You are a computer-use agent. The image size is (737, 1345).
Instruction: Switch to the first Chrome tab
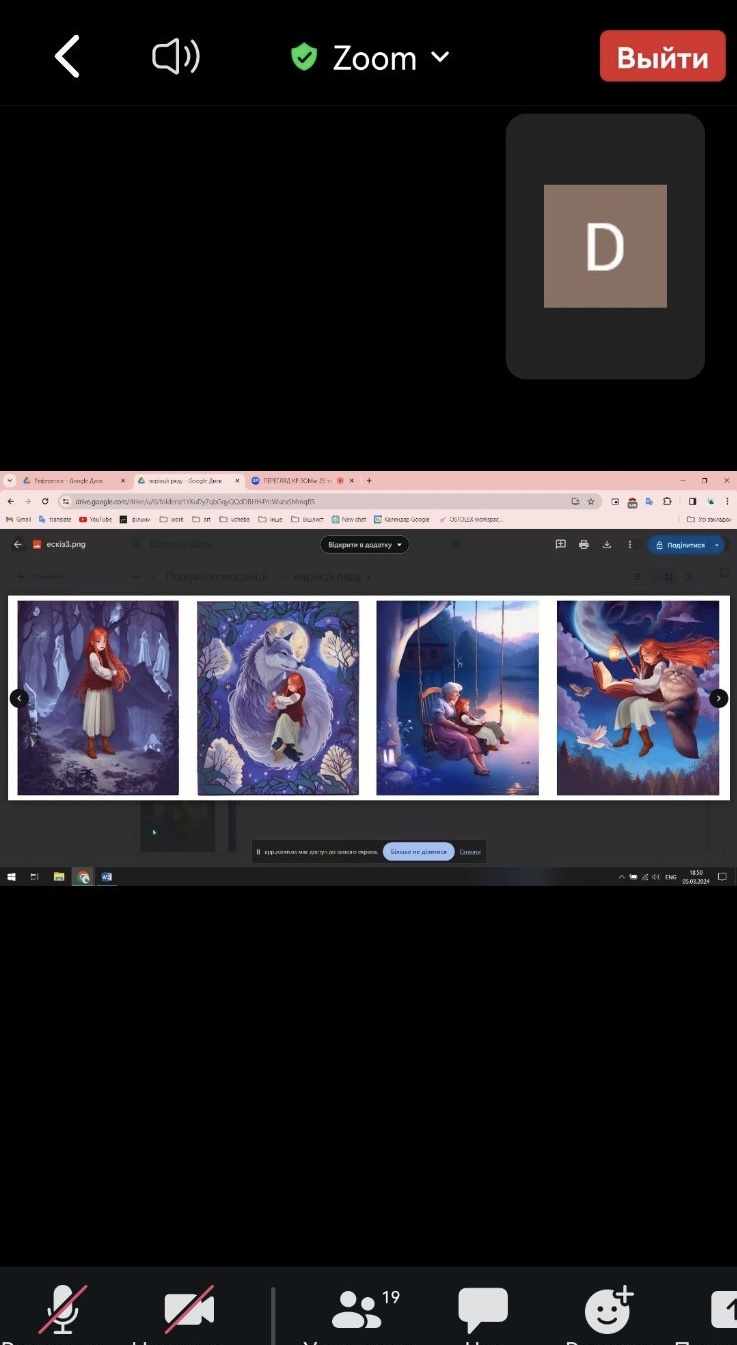[x=72, y=480]
